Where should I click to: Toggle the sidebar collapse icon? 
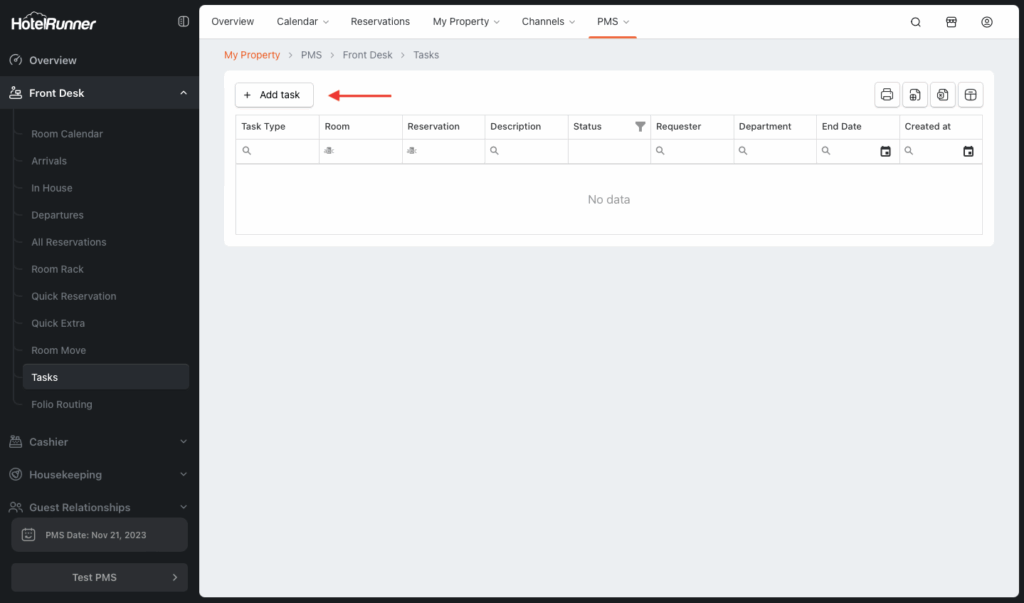pyautogui.click(x=183, y=21)
